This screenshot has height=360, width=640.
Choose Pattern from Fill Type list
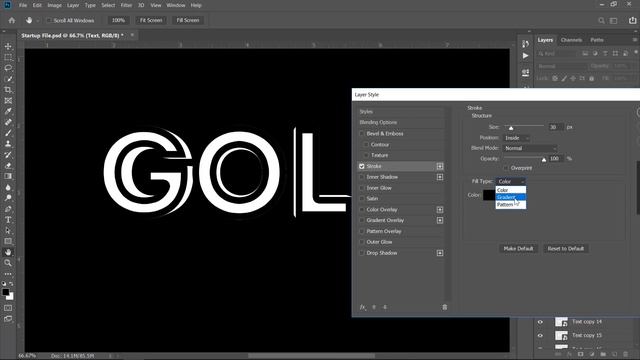pos(511,204)
